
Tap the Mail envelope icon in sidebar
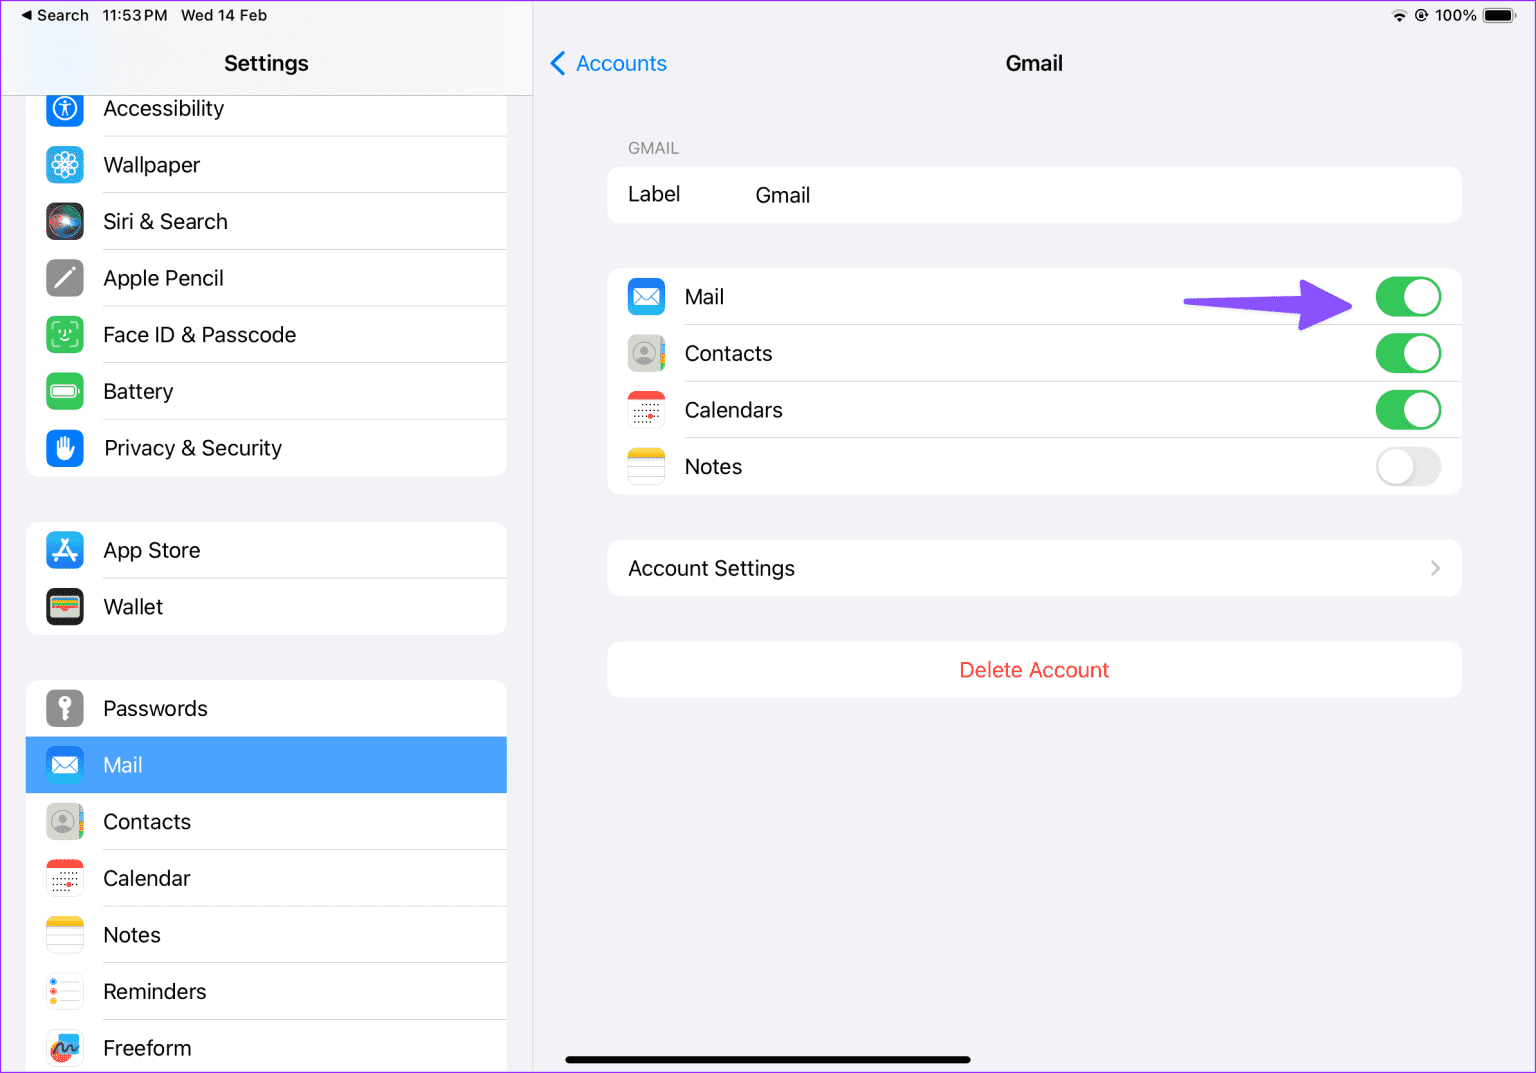coord(65,765)
